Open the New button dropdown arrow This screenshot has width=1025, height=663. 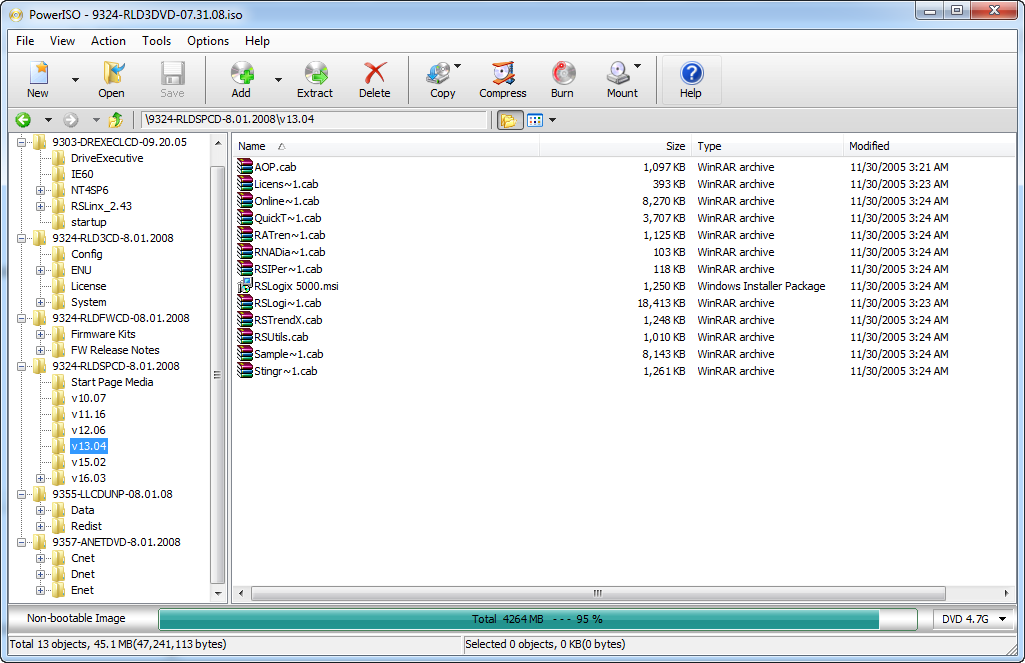pos(75,80)
